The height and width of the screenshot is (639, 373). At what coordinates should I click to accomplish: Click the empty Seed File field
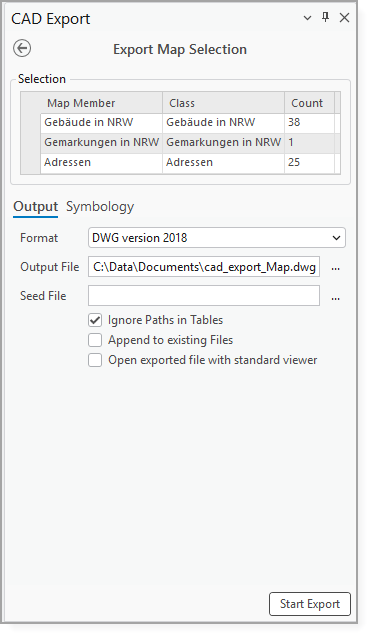coord(204,296)
